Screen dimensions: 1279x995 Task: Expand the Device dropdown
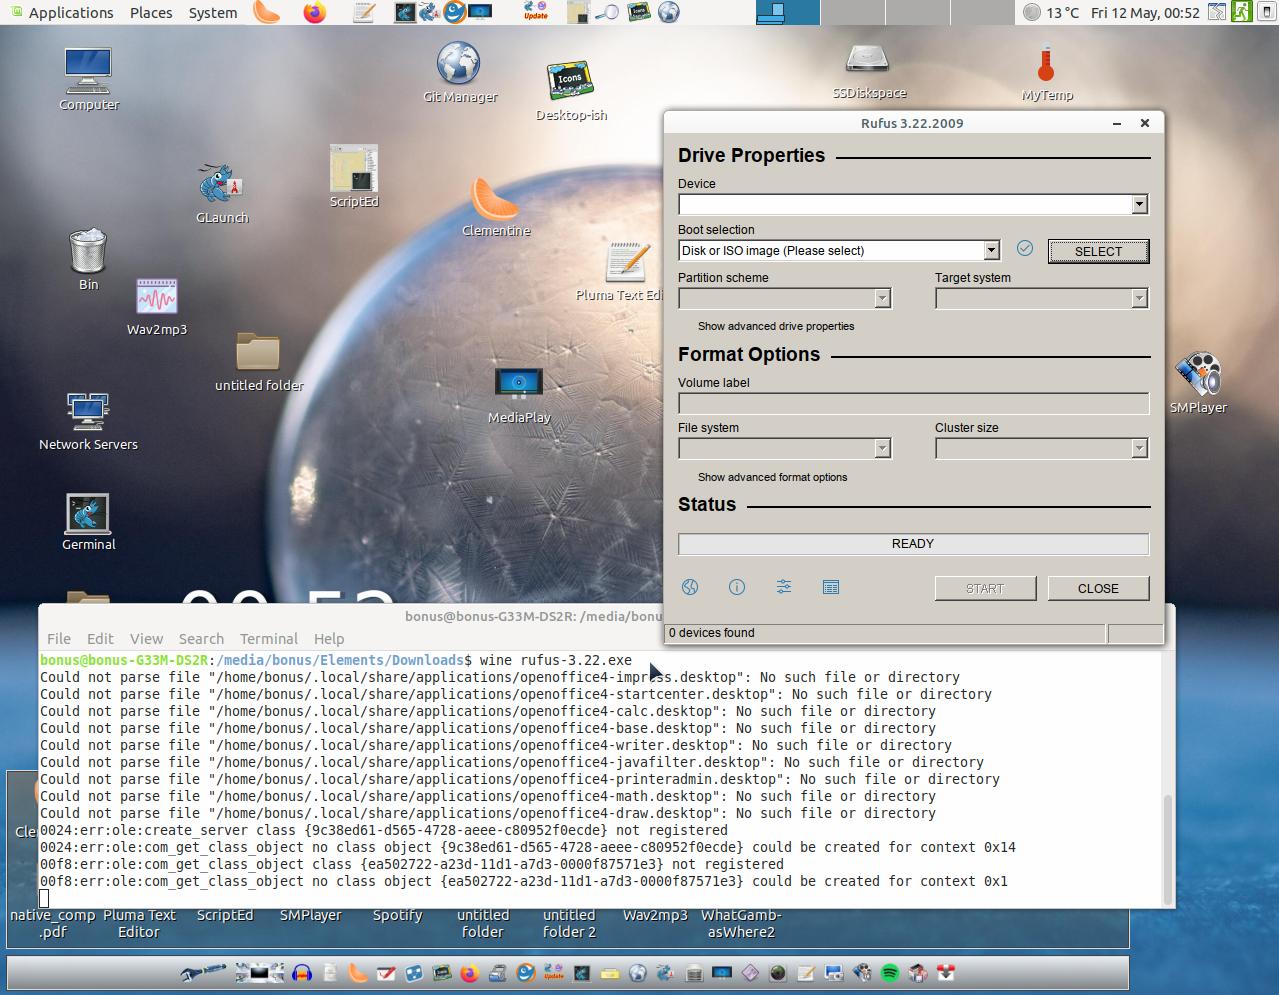click(x=1139, y=205)
